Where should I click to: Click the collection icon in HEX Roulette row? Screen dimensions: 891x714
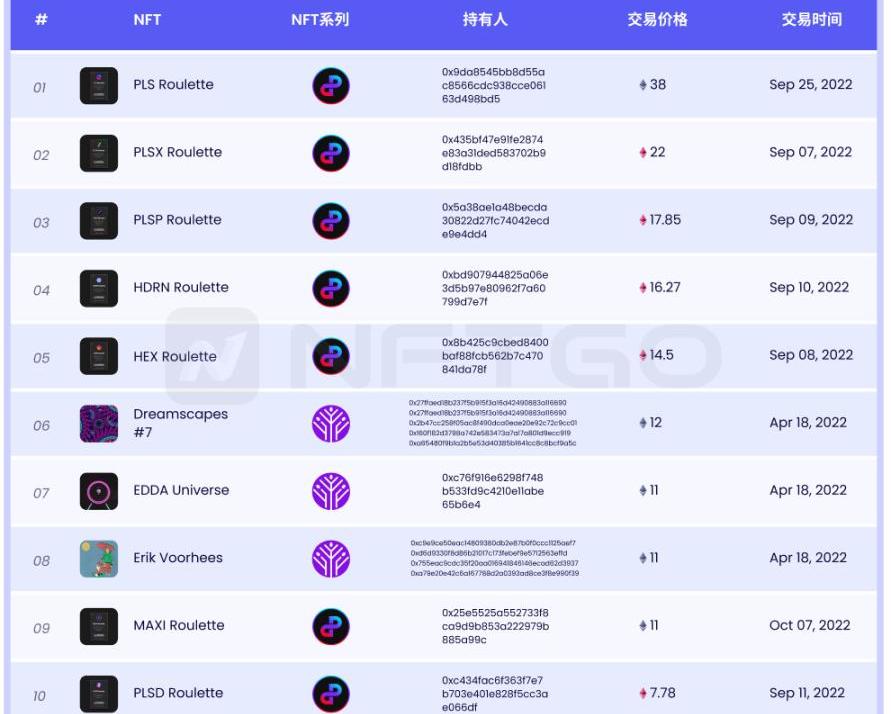(331, 356)
